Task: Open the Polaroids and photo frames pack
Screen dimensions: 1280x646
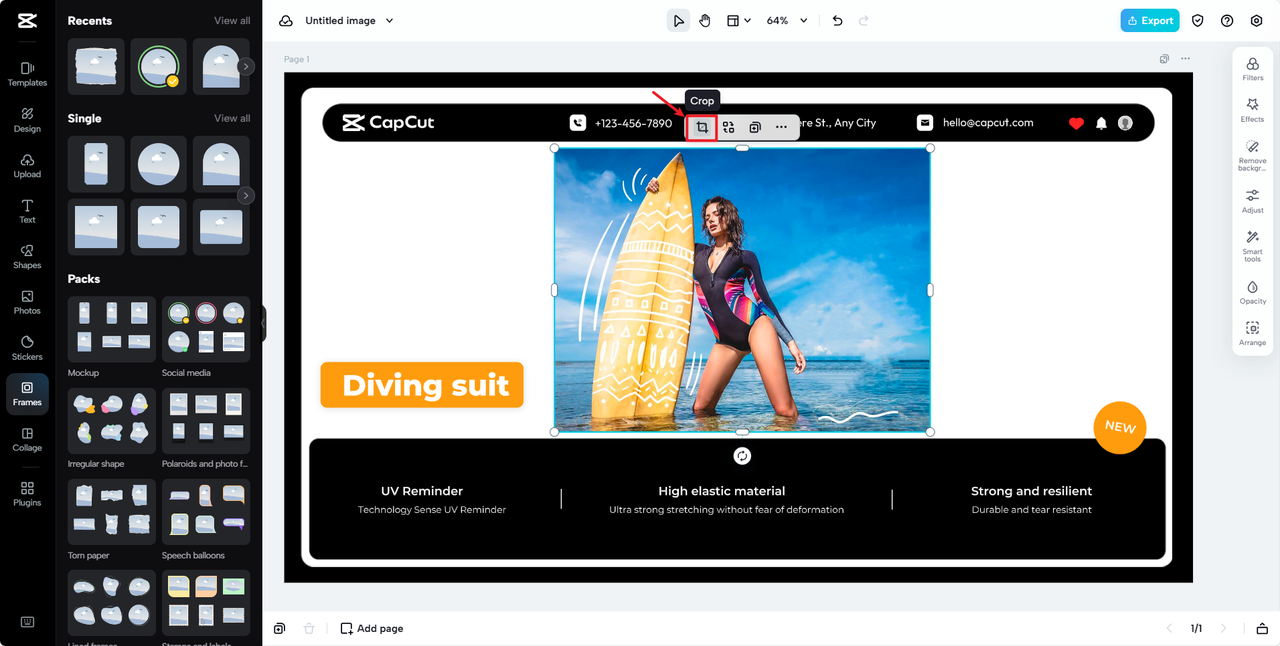Action: click(x=206, y=421)
